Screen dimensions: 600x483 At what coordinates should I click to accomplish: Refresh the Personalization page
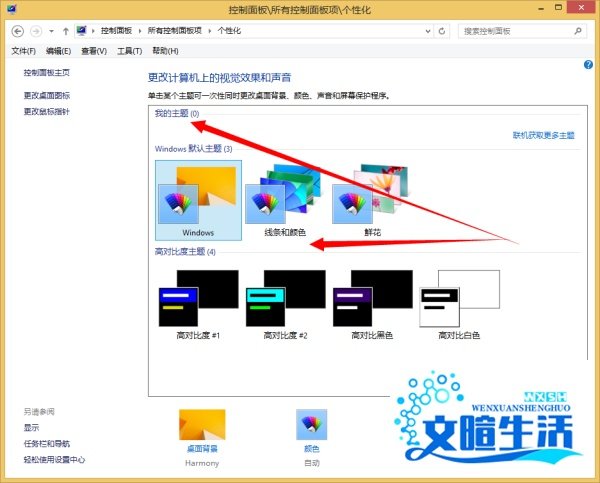(x=442, y=31)
